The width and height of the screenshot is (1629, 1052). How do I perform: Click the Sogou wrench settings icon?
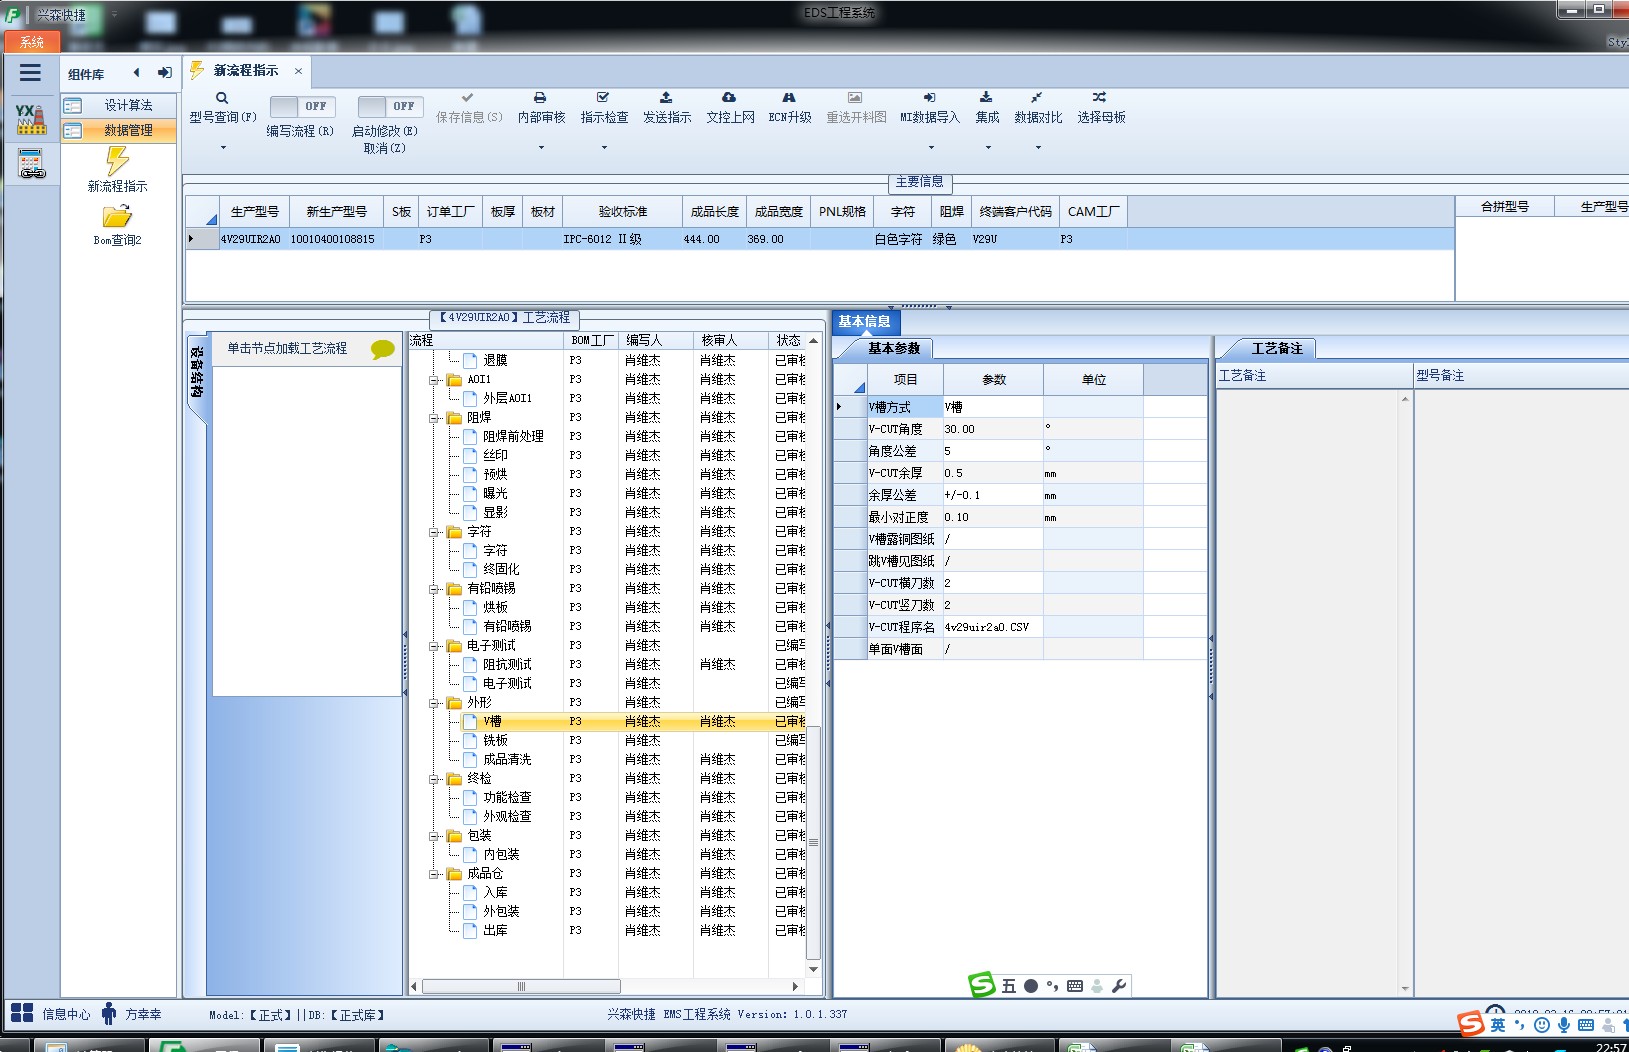pyautogui.click(x=1119, y=986)
